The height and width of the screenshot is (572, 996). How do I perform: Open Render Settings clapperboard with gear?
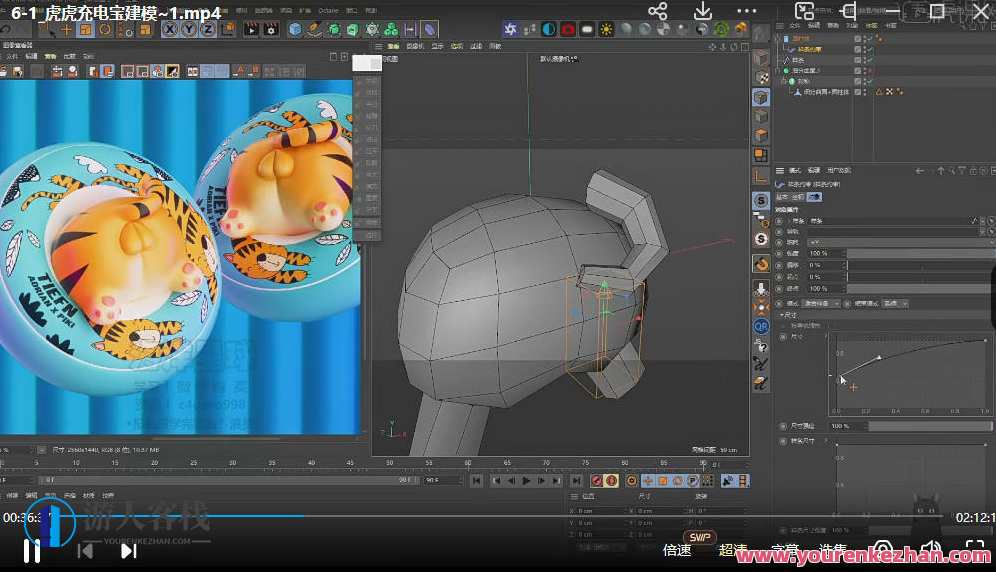pos(271,29)
